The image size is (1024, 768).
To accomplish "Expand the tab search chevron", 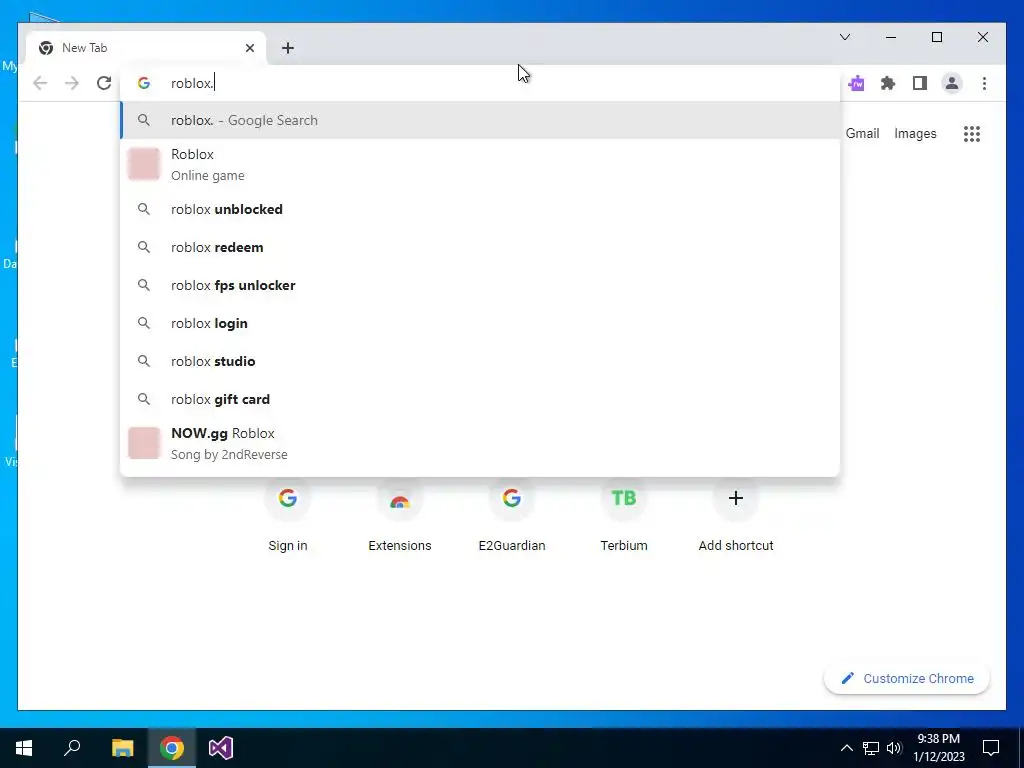I will [844, 37].
